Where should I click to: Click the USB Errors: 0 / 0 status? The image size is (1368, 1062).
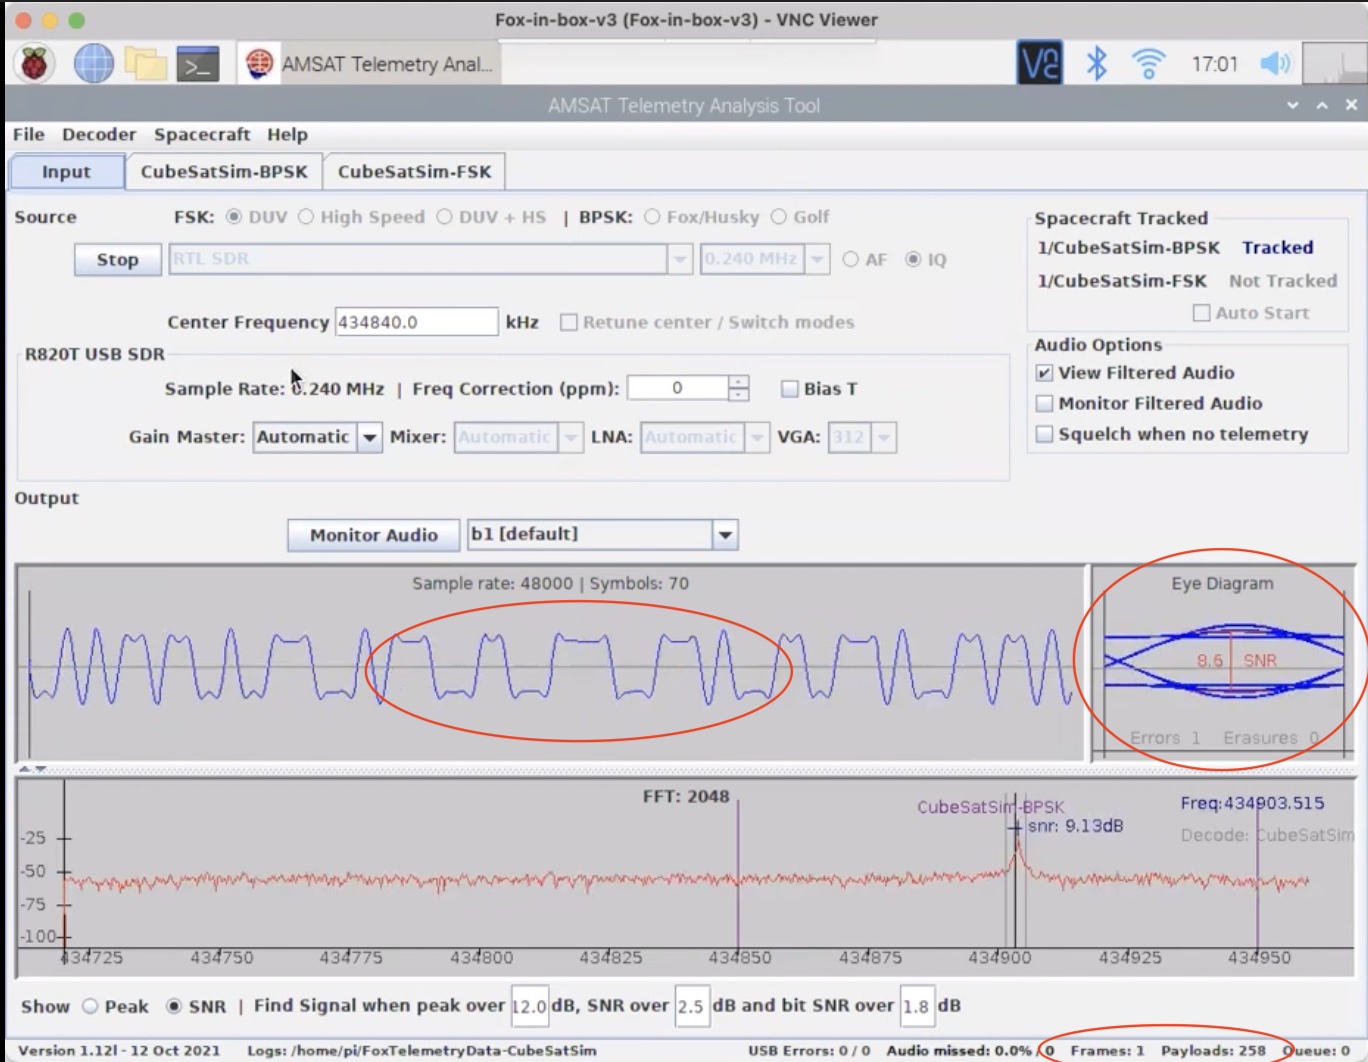[x=809, y=1051]
